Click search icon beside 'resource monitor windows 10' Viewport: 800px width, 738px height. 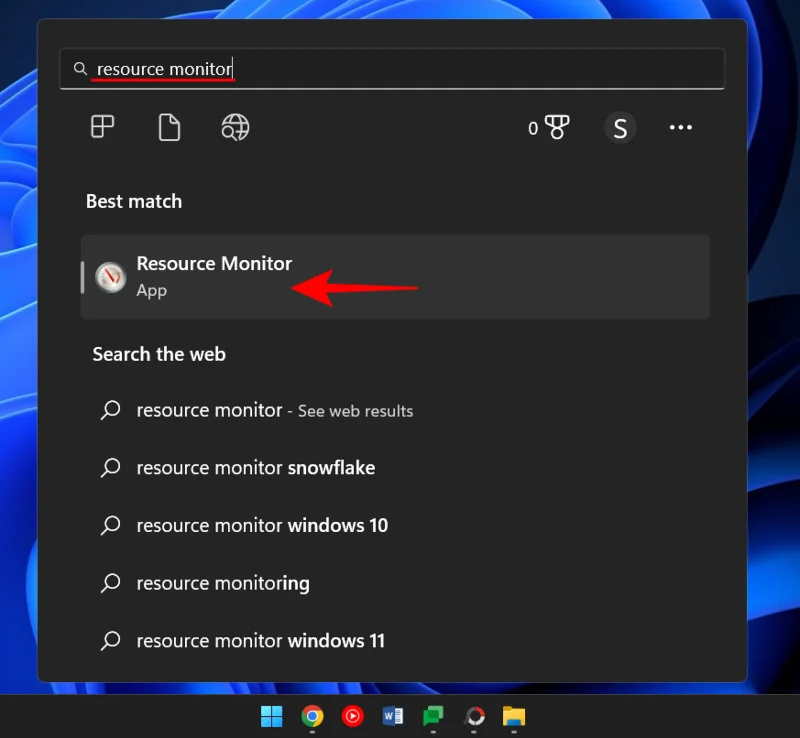pyautogui.click(x=110, y=525)
